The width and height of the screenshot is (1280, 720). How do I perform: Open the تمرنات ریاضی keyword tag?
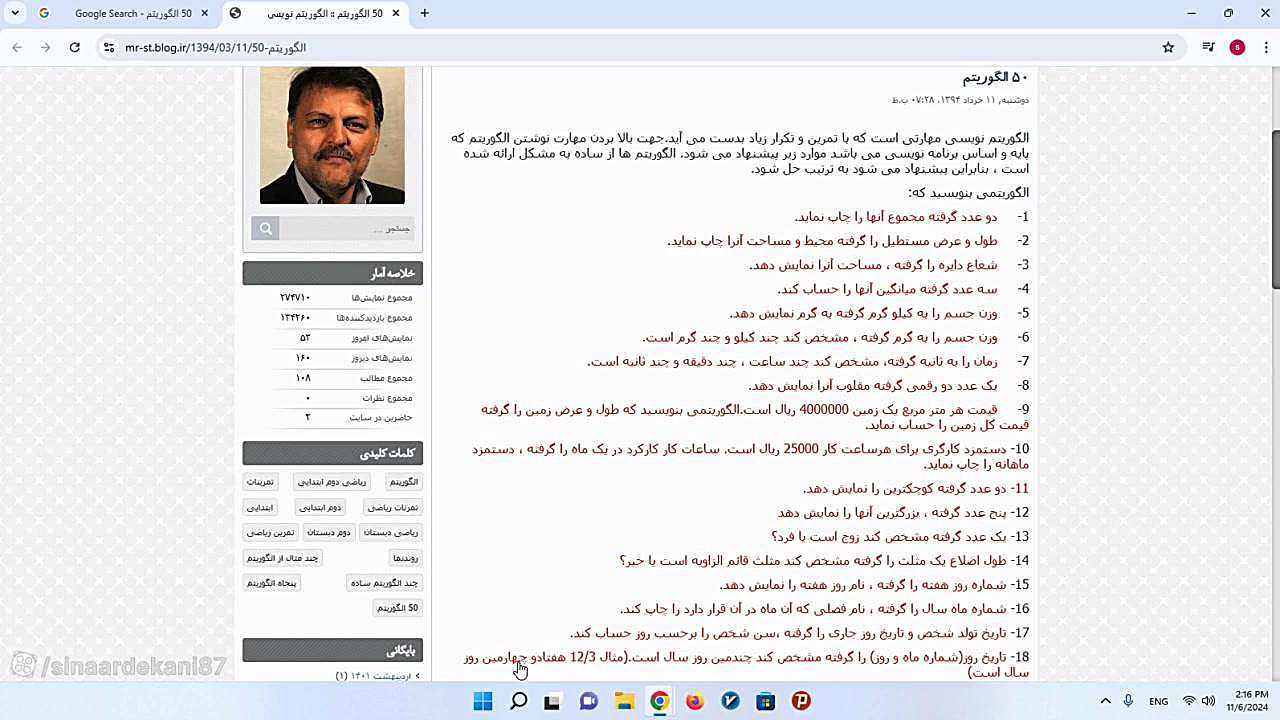[392, 508]
